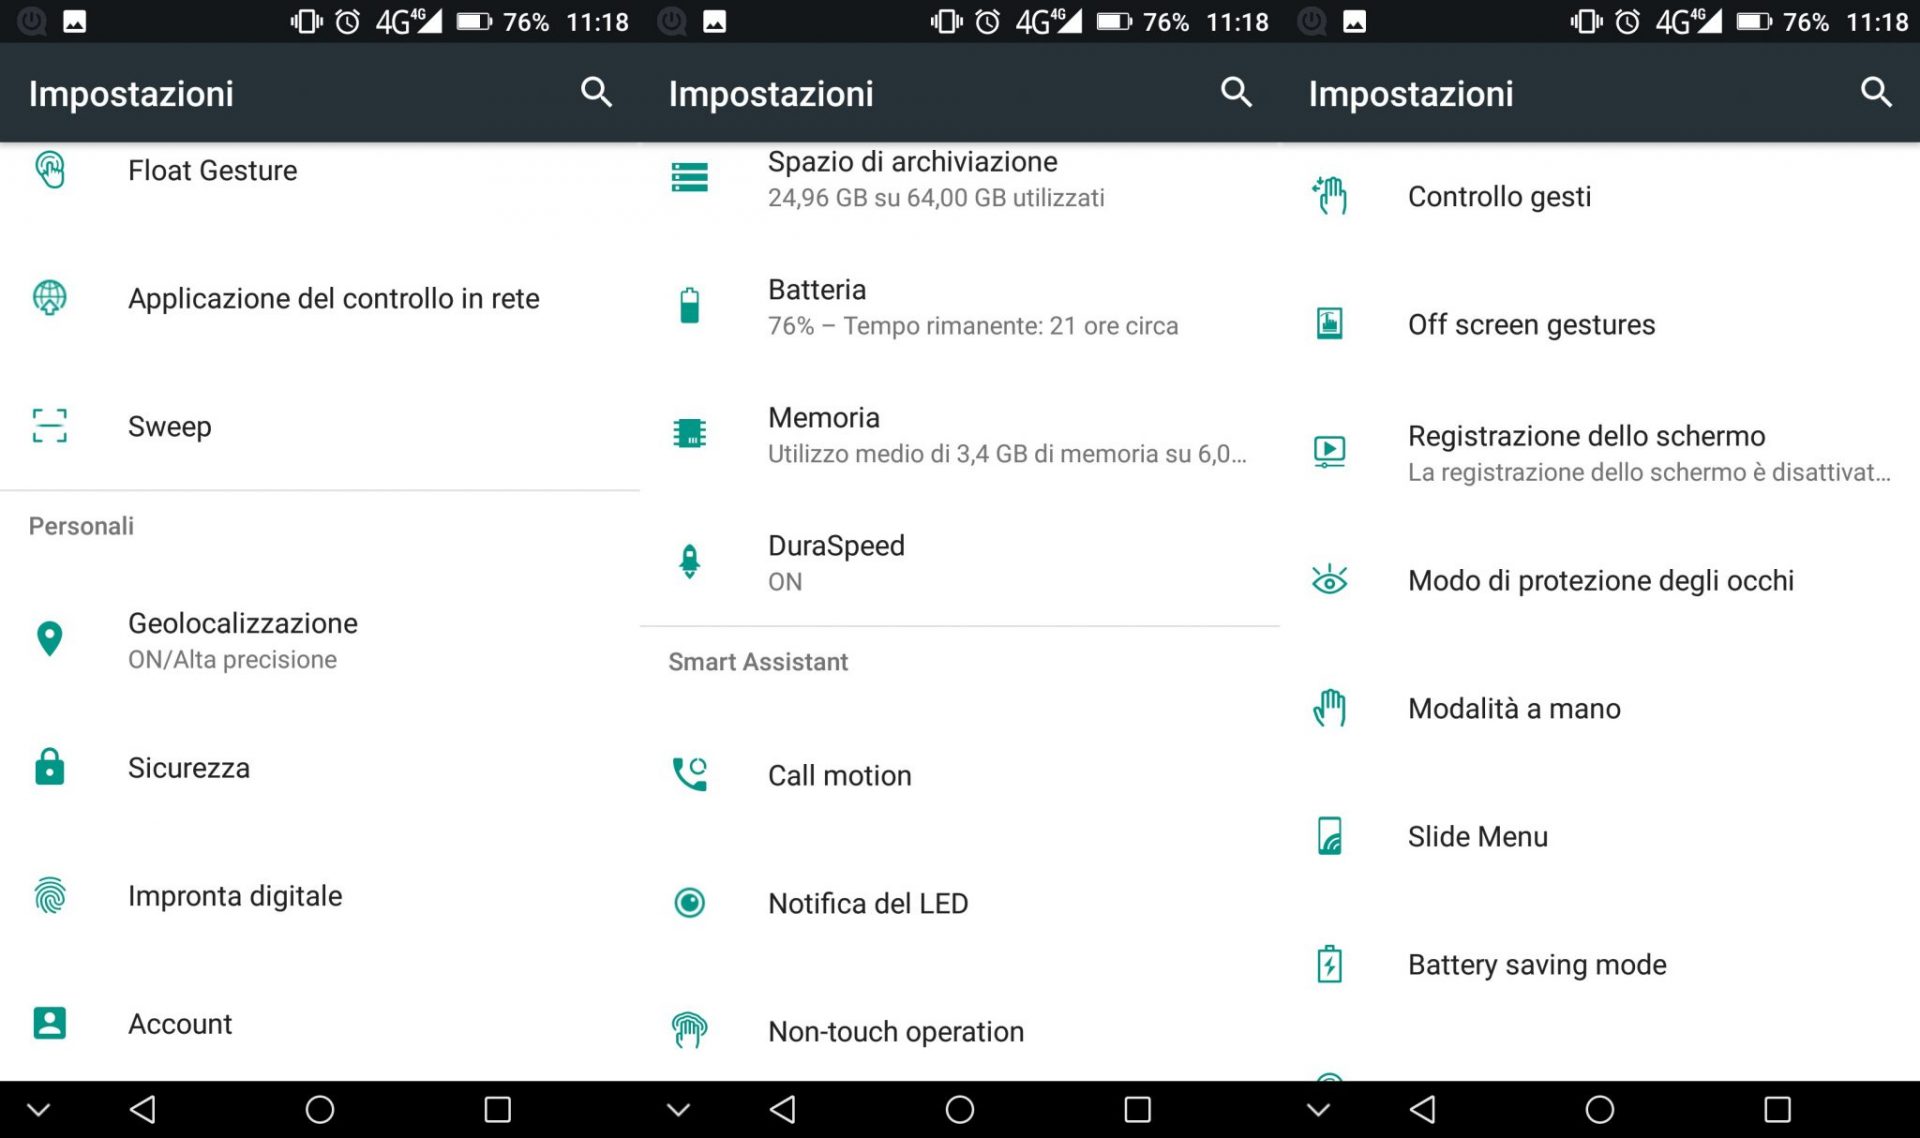1920x1138 pixels.
Task: Open Sicurezza settings icon
Action: tap(49, 767)
